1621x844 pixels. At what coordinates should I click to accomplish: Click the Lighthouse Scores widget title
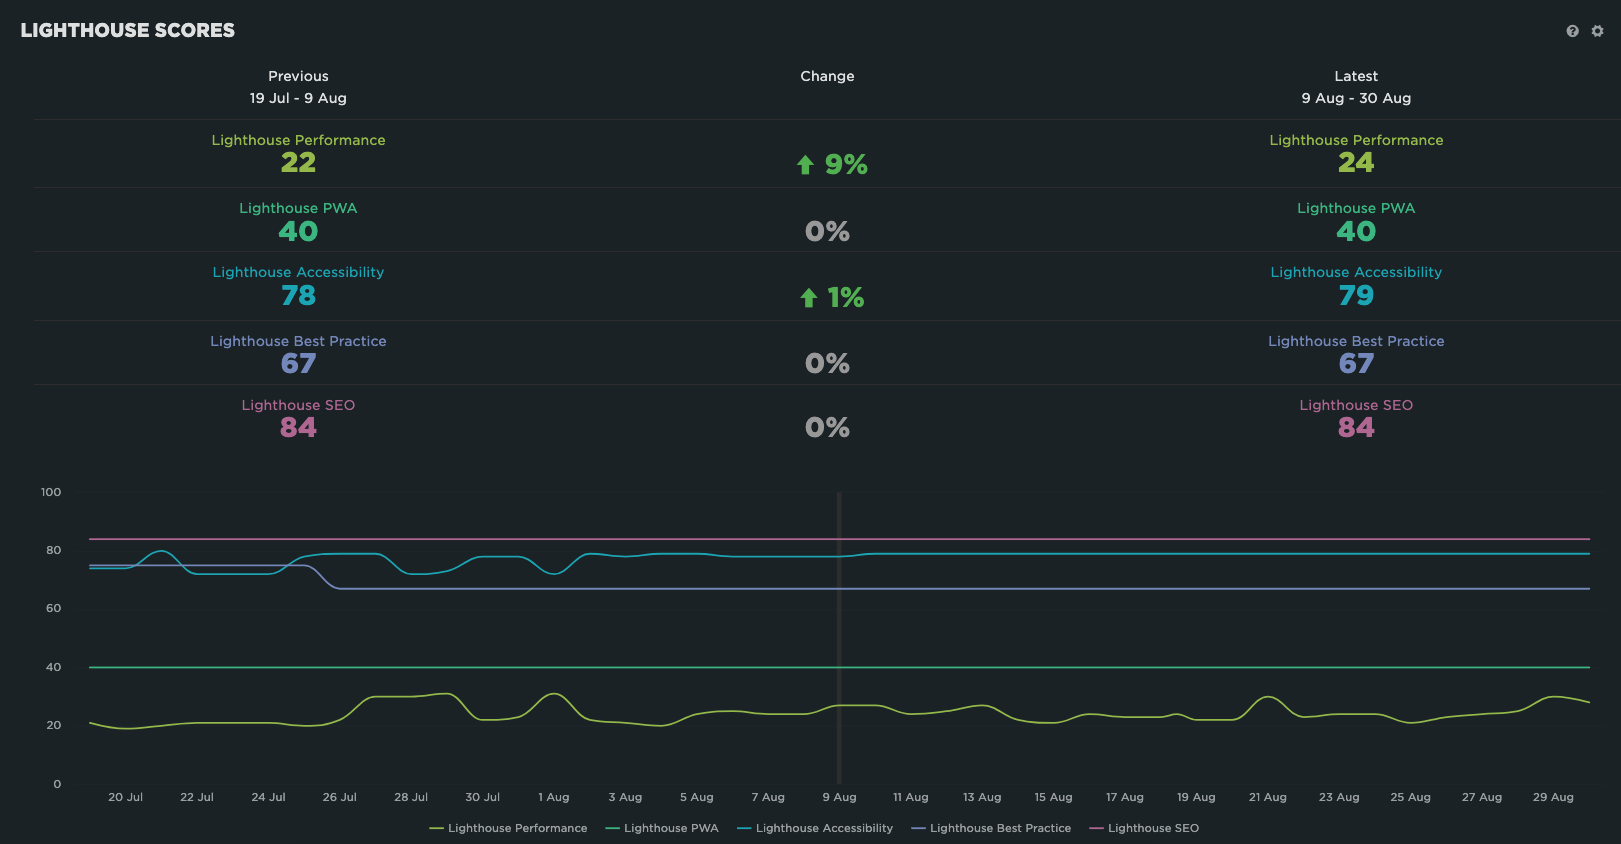(128, 31)
